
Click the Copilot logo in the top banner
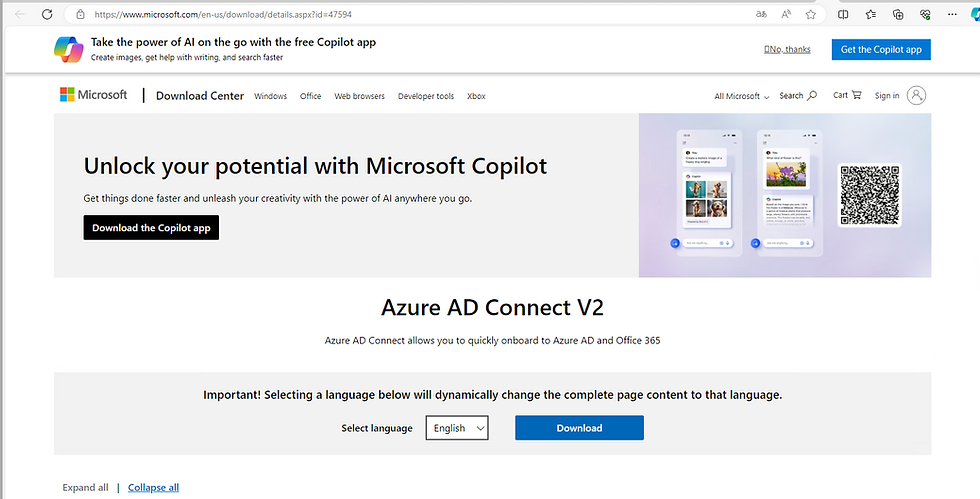[69, 49]
